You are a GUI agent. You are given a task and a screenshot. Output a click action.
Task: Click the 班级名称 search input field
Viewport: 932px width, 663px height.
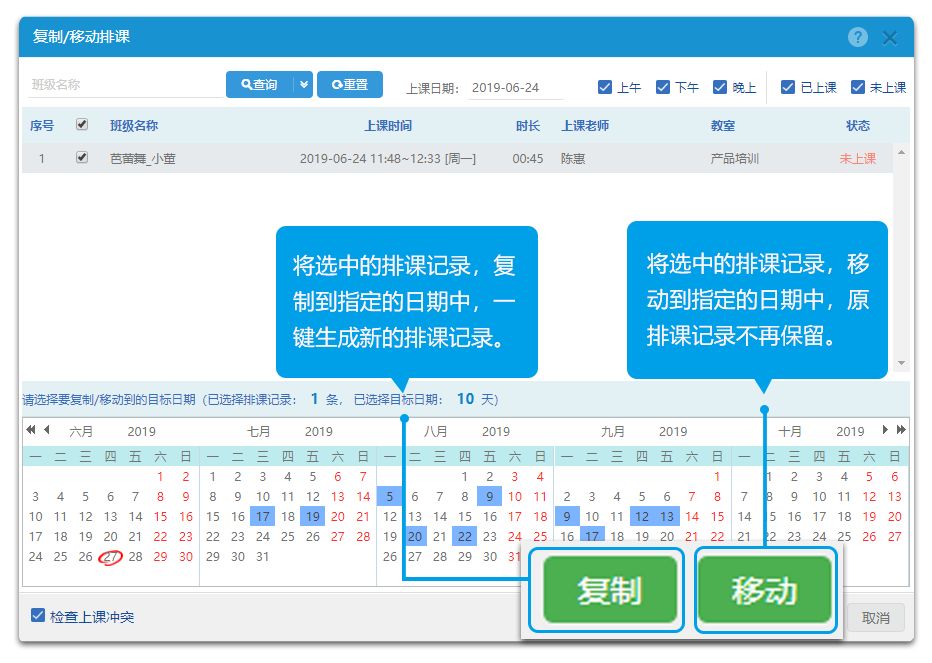125,86
